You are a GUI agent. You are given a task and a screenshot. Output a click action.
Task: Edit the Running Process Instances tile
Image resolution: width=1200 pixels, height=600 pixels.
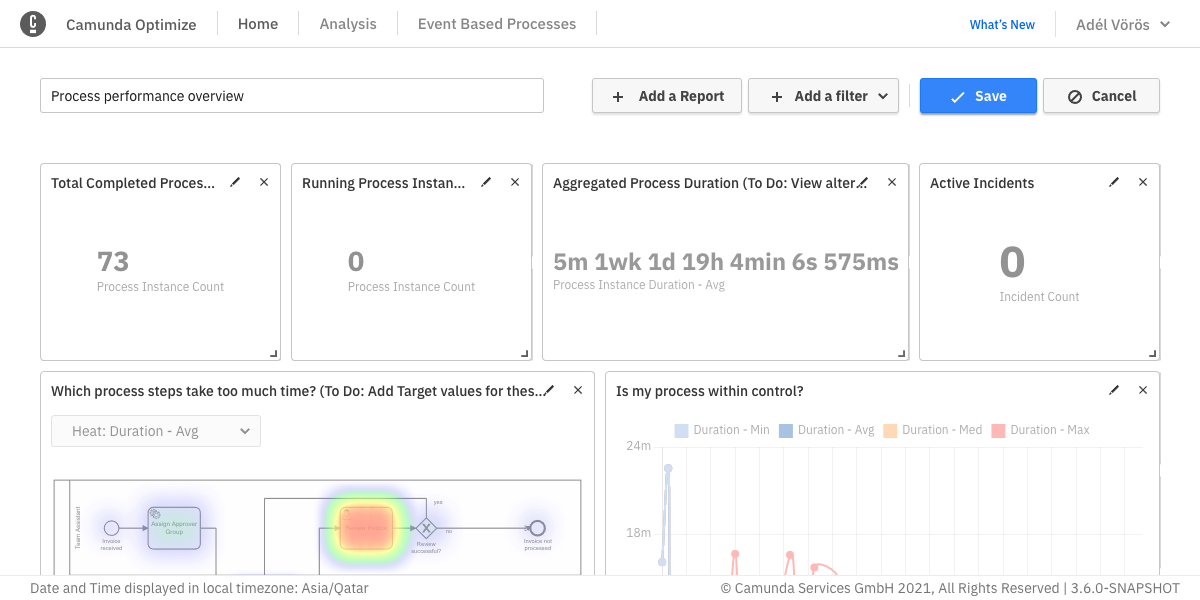486,182
